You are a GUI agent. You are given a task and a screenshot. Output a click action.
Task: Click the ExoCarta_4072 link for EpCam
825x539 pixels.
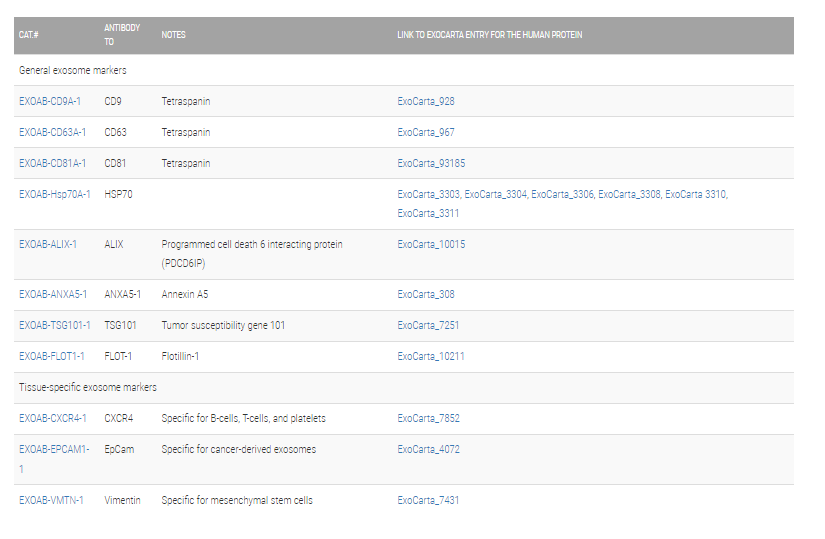(428, 449)
